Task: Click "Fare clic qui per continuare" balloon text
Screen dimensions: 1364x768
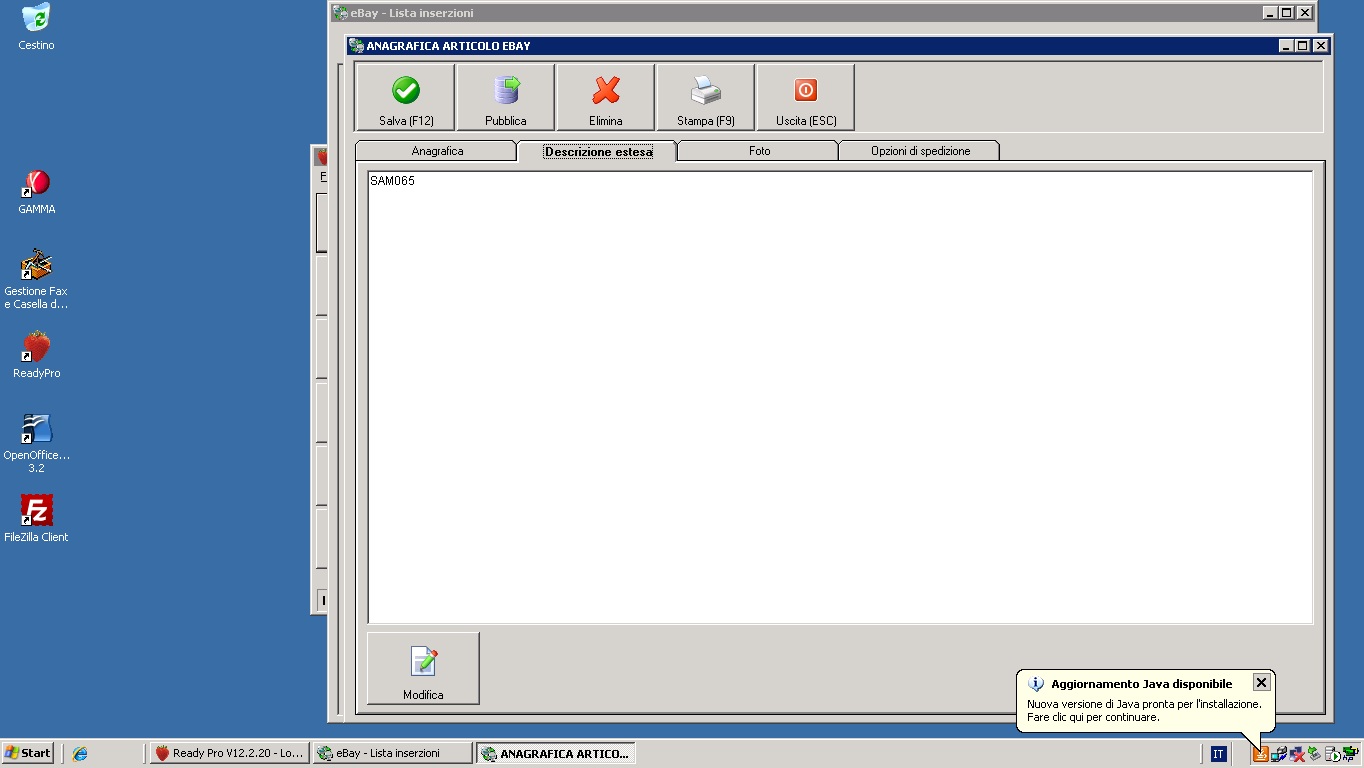Action: click(x=1093, y=717)
